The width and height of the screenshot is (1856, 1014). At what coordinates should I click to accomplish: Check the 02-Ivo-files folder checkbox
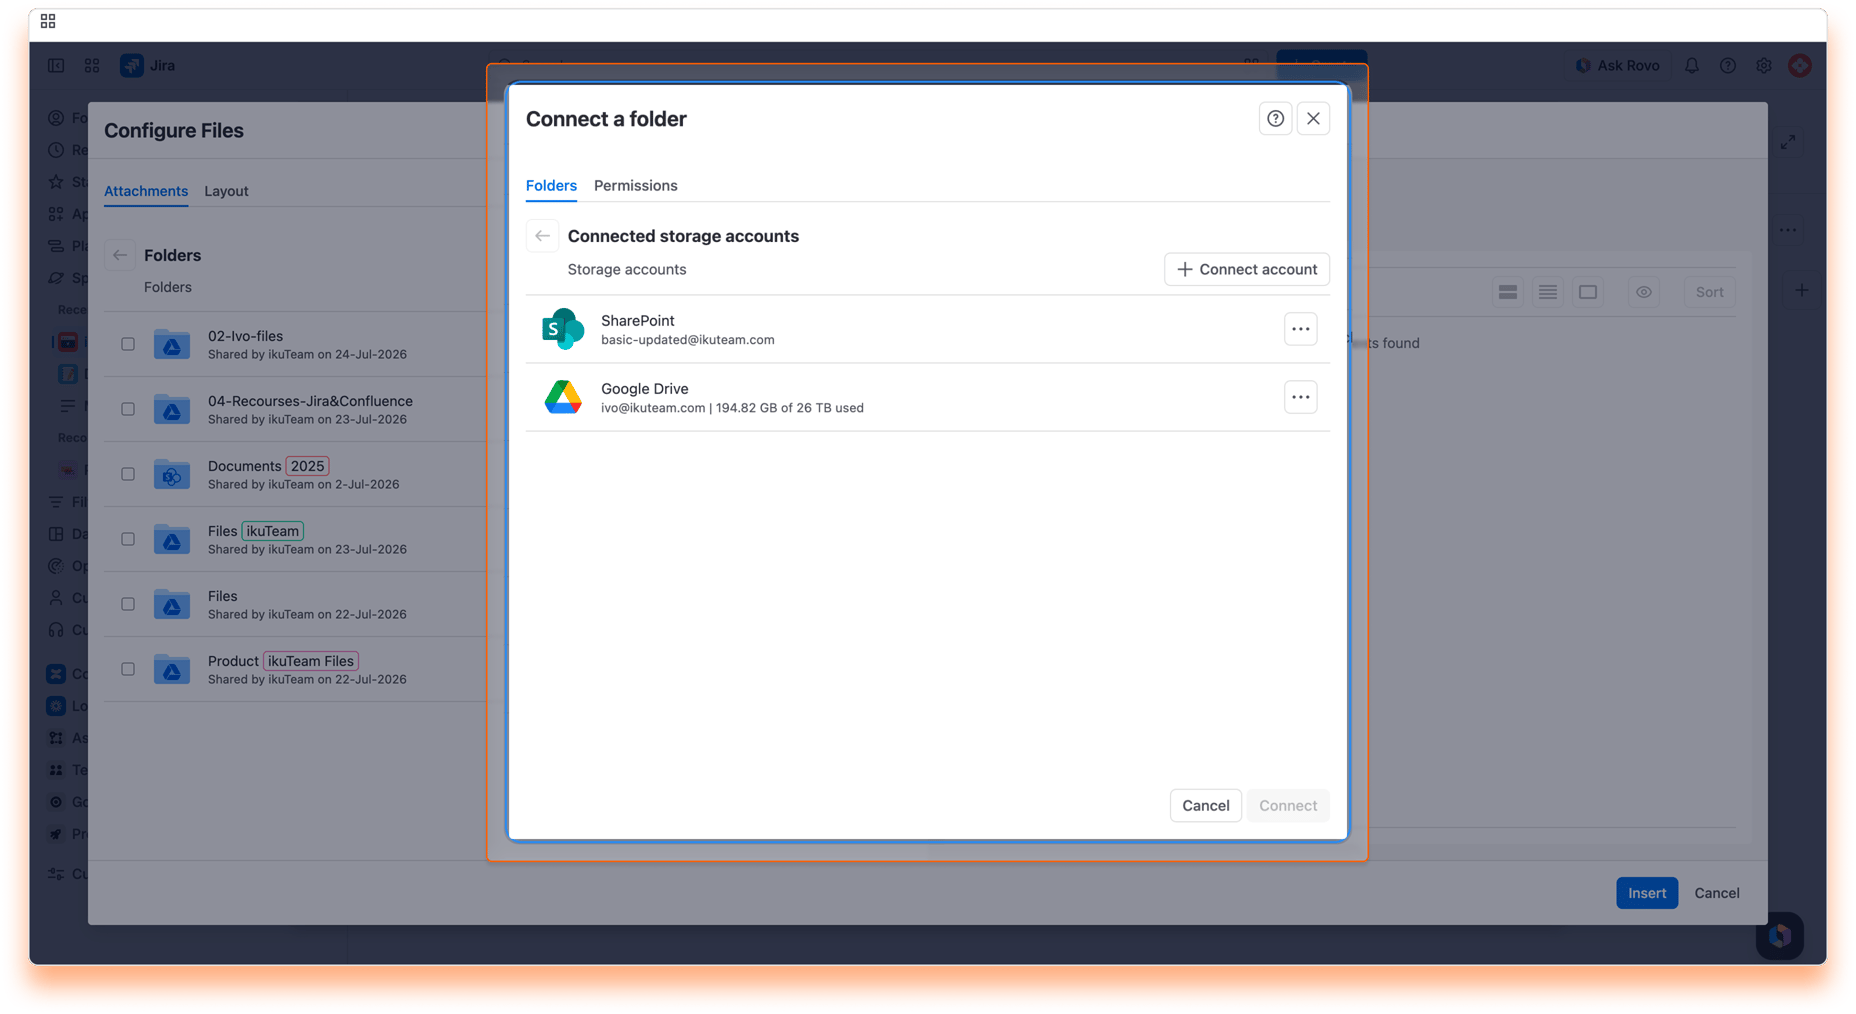128,344
